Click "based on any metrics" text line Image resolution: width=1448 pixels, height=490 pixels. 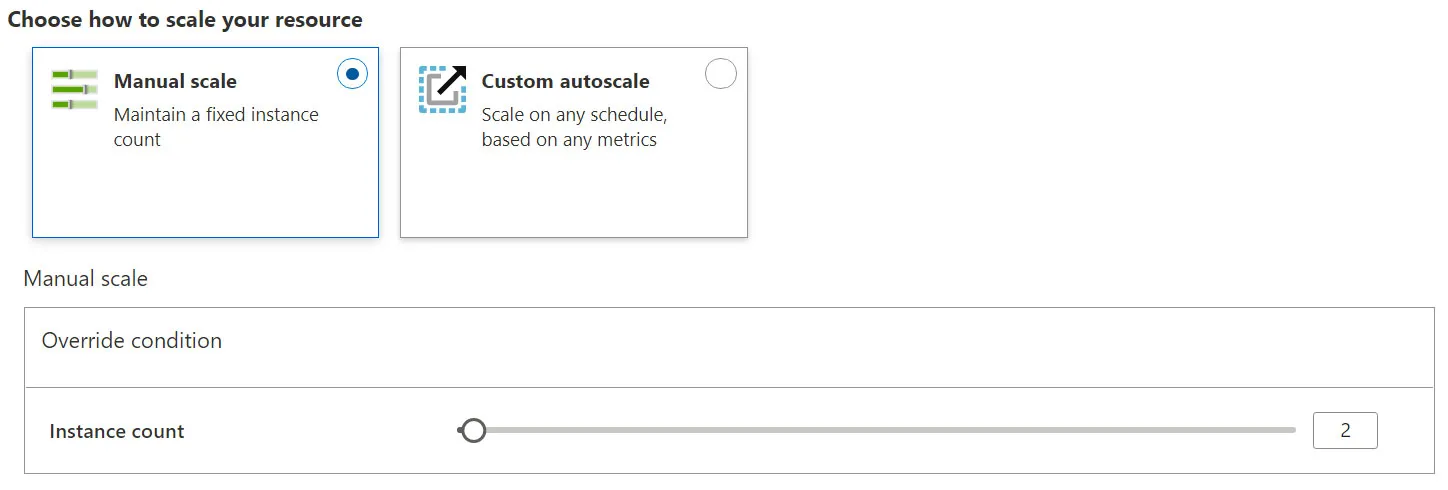[569, 140]
